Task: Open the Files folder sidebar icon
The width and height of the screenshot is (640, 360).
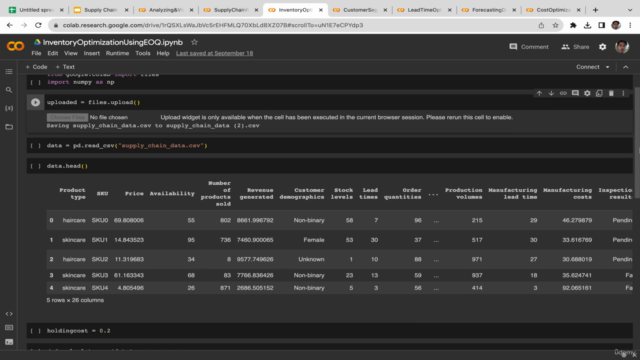Action: coord(9,127)
